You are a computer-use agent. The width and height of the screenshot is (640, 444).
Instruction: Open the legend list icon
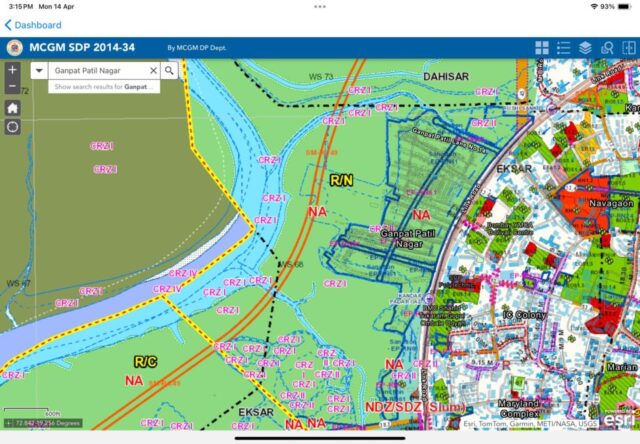click(x=564, y=48)
